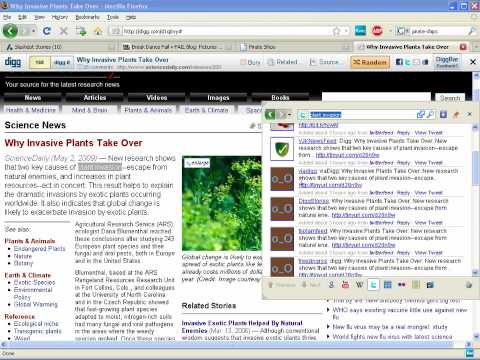The height and width of the screenshot is (360, 480).
Task: Pin the popup panel
Action: (456, 115)
